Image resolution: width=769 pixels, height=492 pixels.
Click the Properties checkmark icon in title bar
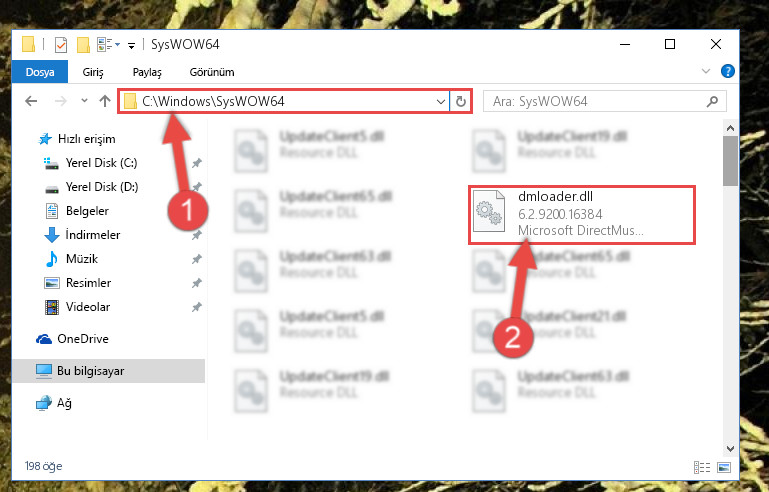coord(61,45)
